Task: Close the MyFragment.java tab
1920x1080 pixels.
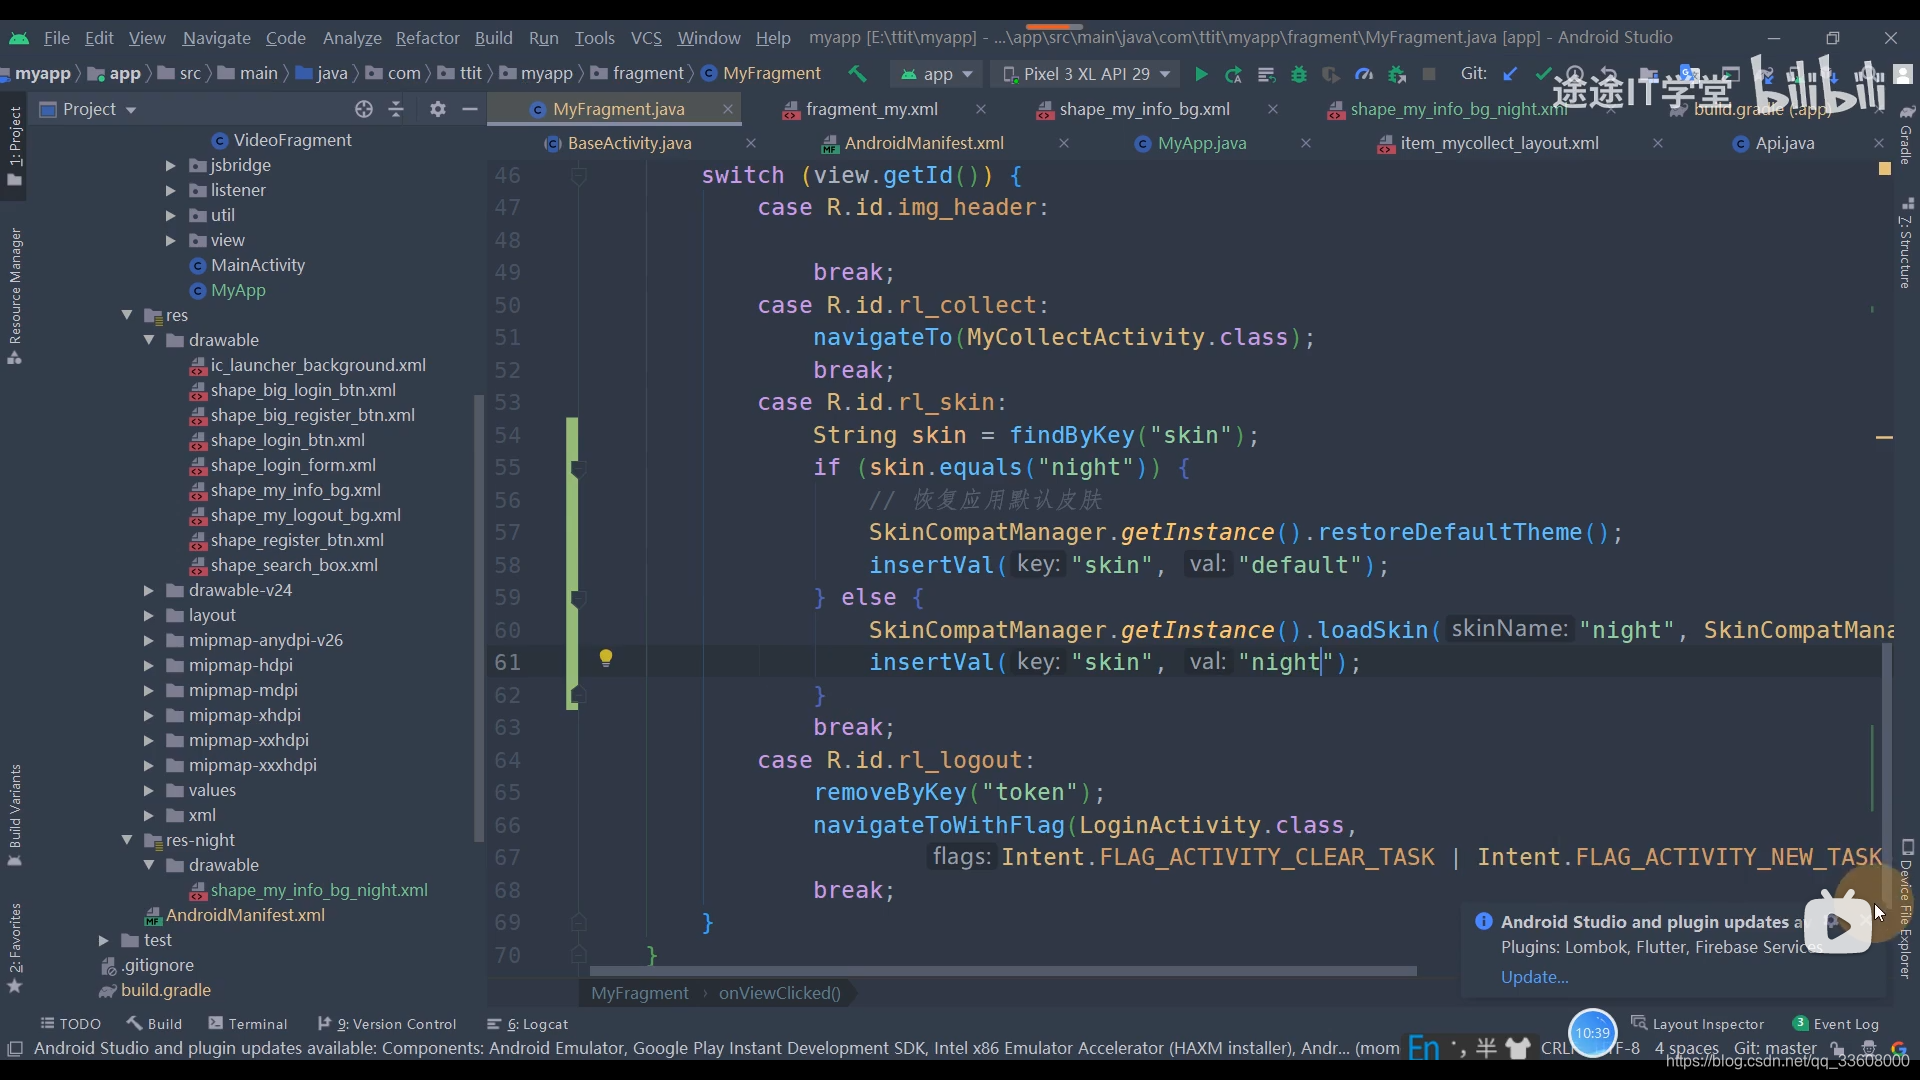Action: [x=727, y=109]
